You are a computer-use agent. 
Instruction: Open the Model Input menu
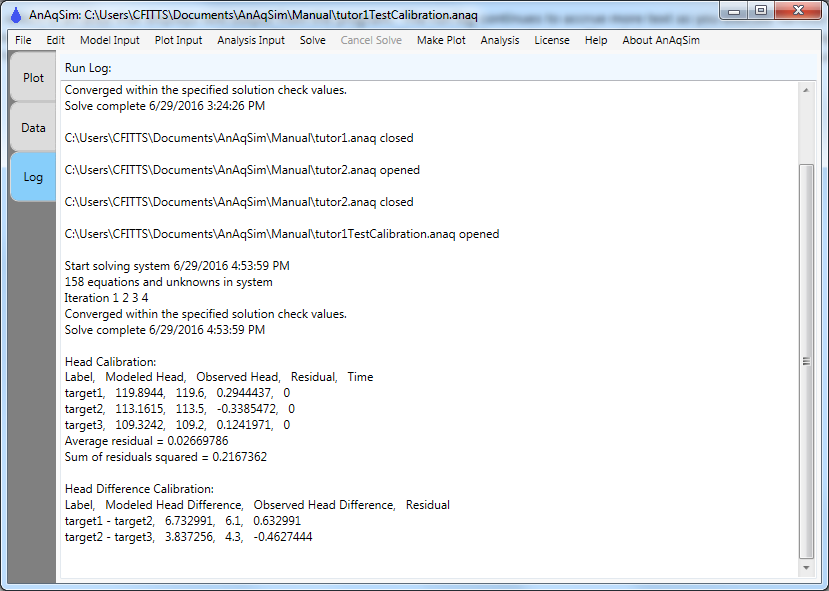110,40
